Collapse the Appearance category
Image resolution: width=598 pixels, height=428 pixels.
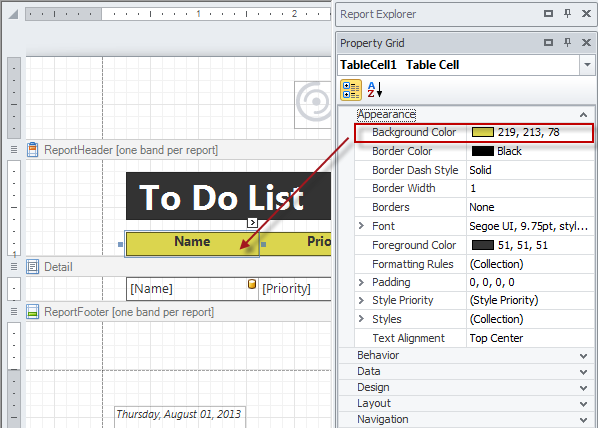(x=584, y=114)
